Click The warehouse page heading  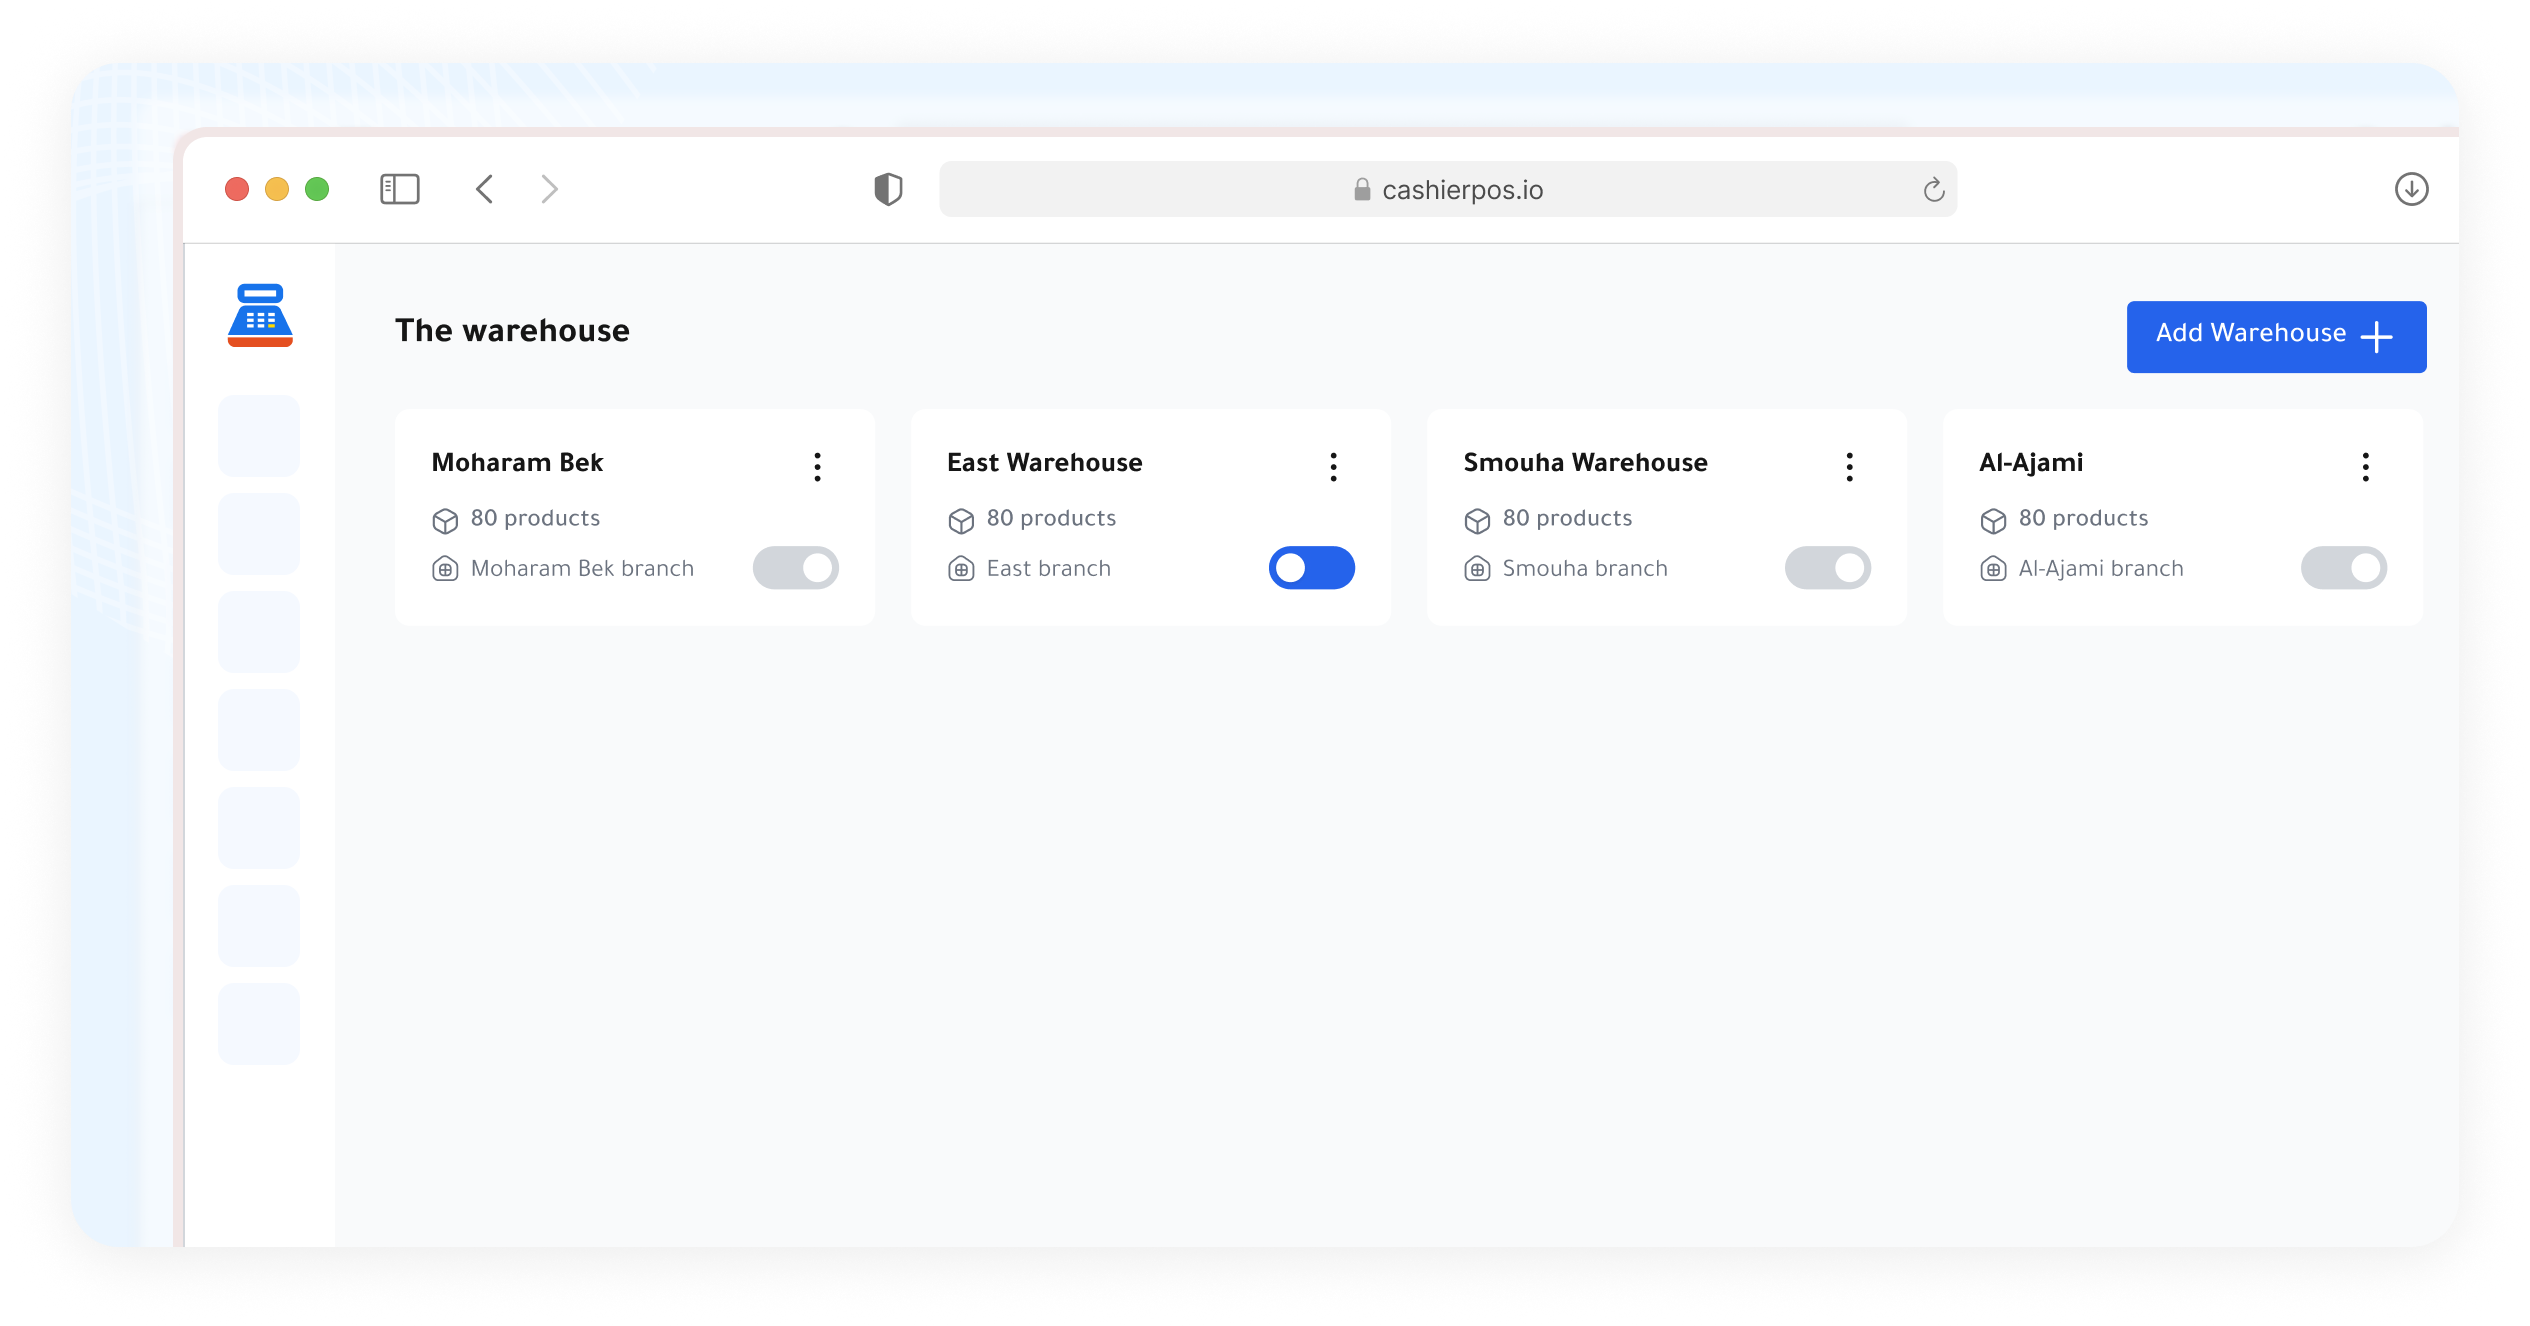512,331
